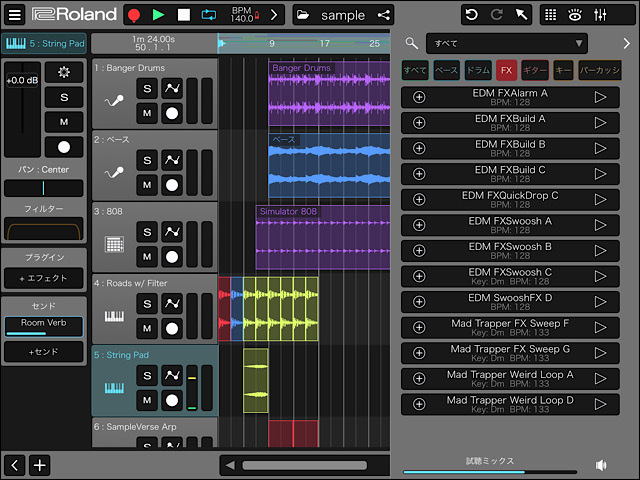This screenshot has height=480, width=640.
Task: Open the grid view icon
Action: coord(551,15)
